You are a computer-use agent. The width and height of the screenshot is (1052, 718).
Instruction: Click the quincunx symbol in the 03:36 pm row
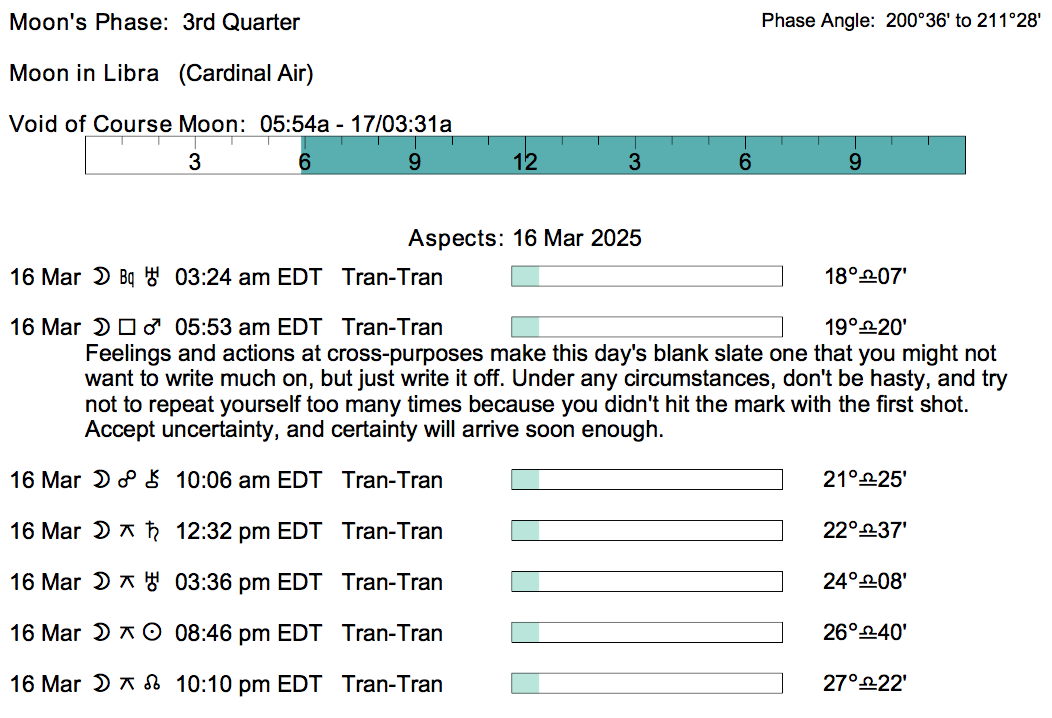pyautogui.click(x=126, y=582)
